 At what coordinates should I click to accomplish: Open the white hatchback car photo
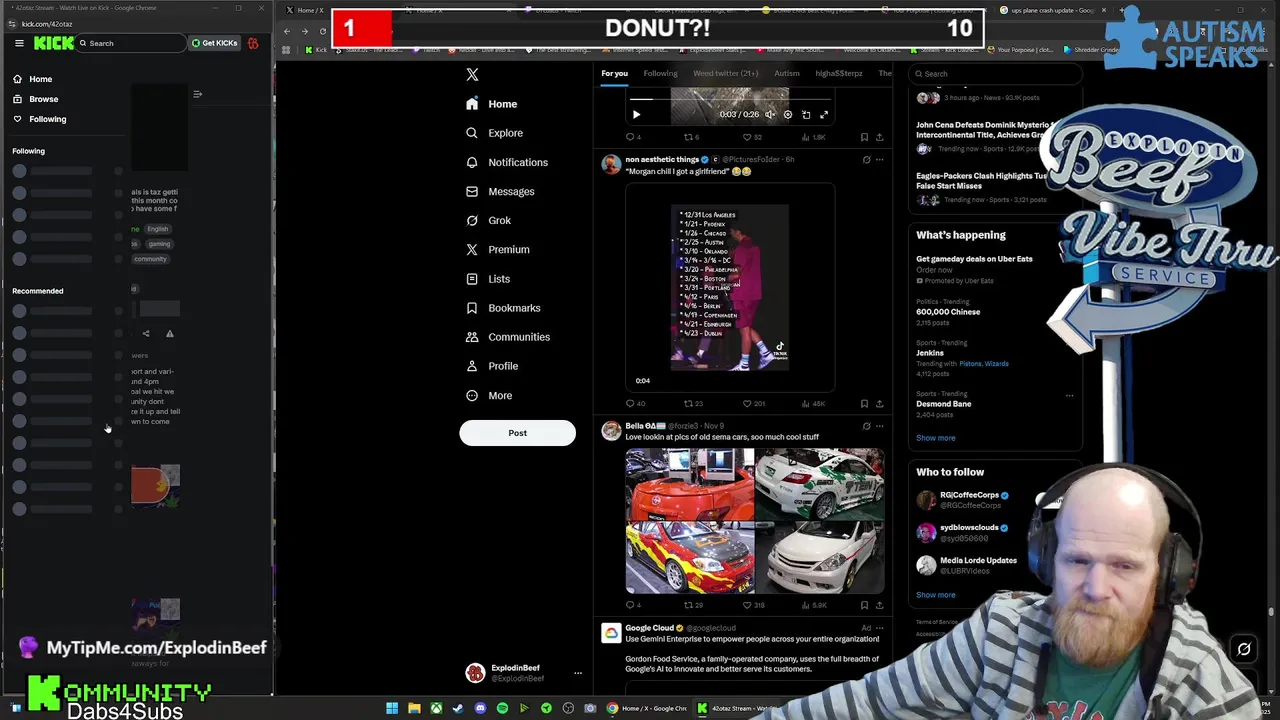tap(820, 558)
